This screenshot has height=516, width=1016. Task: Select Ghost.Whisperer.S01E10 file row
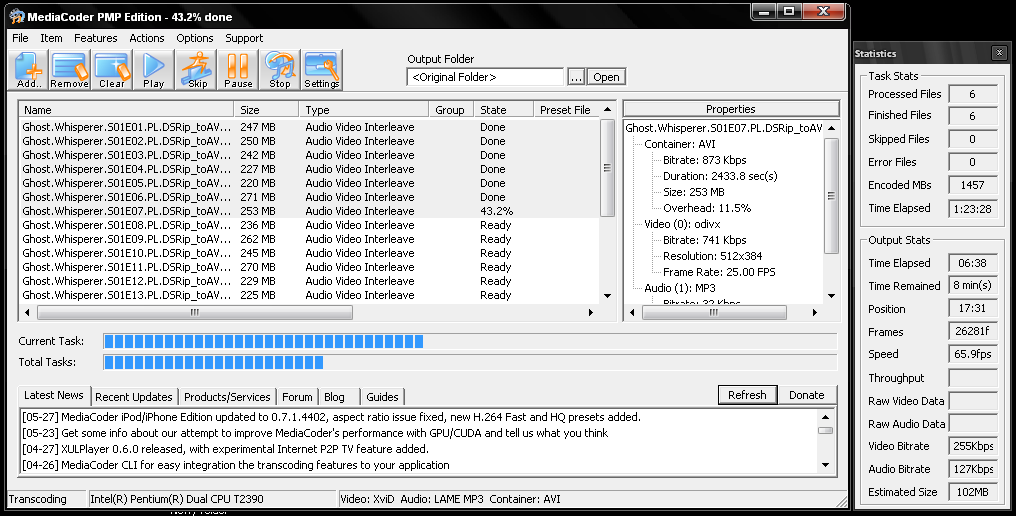tap(309, 253)
